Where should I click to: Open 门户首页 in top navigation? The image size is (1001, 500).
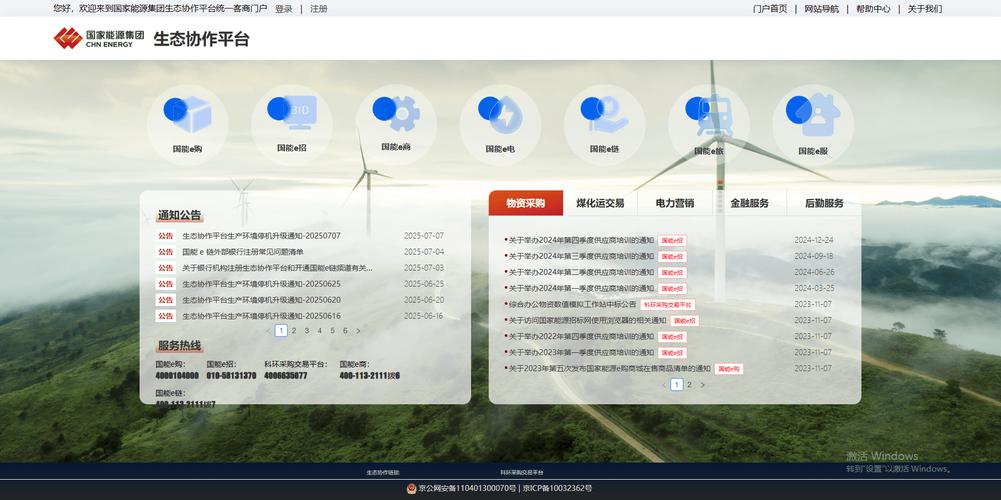(x=770, y=9)
